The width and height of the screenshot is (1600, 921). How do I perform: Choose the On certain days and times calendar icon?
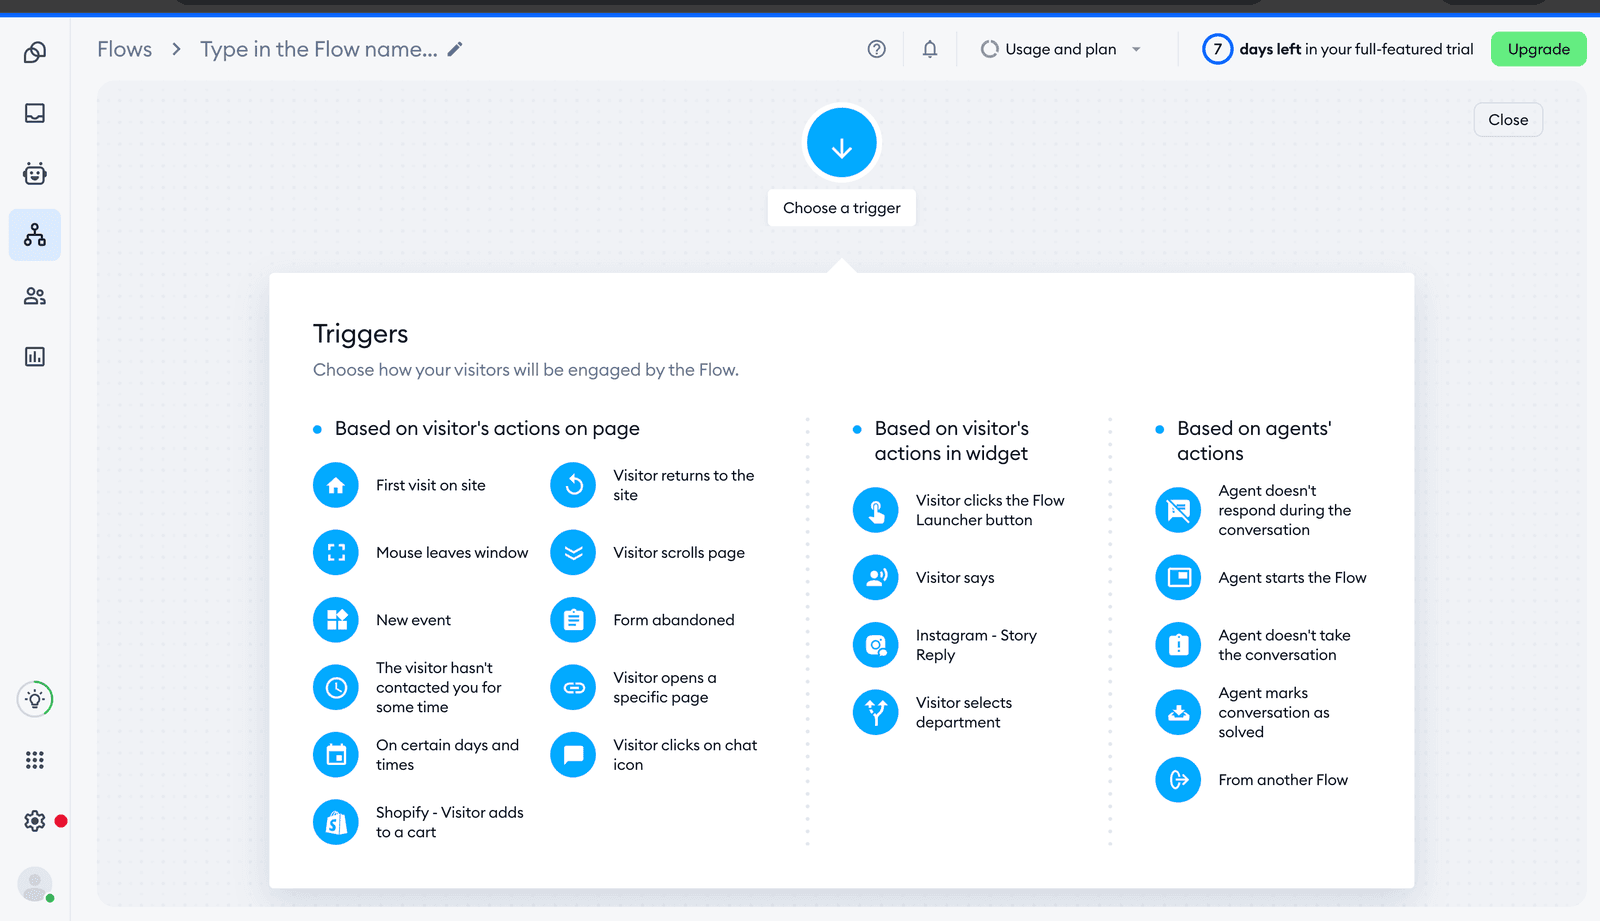tap(336, 755)
